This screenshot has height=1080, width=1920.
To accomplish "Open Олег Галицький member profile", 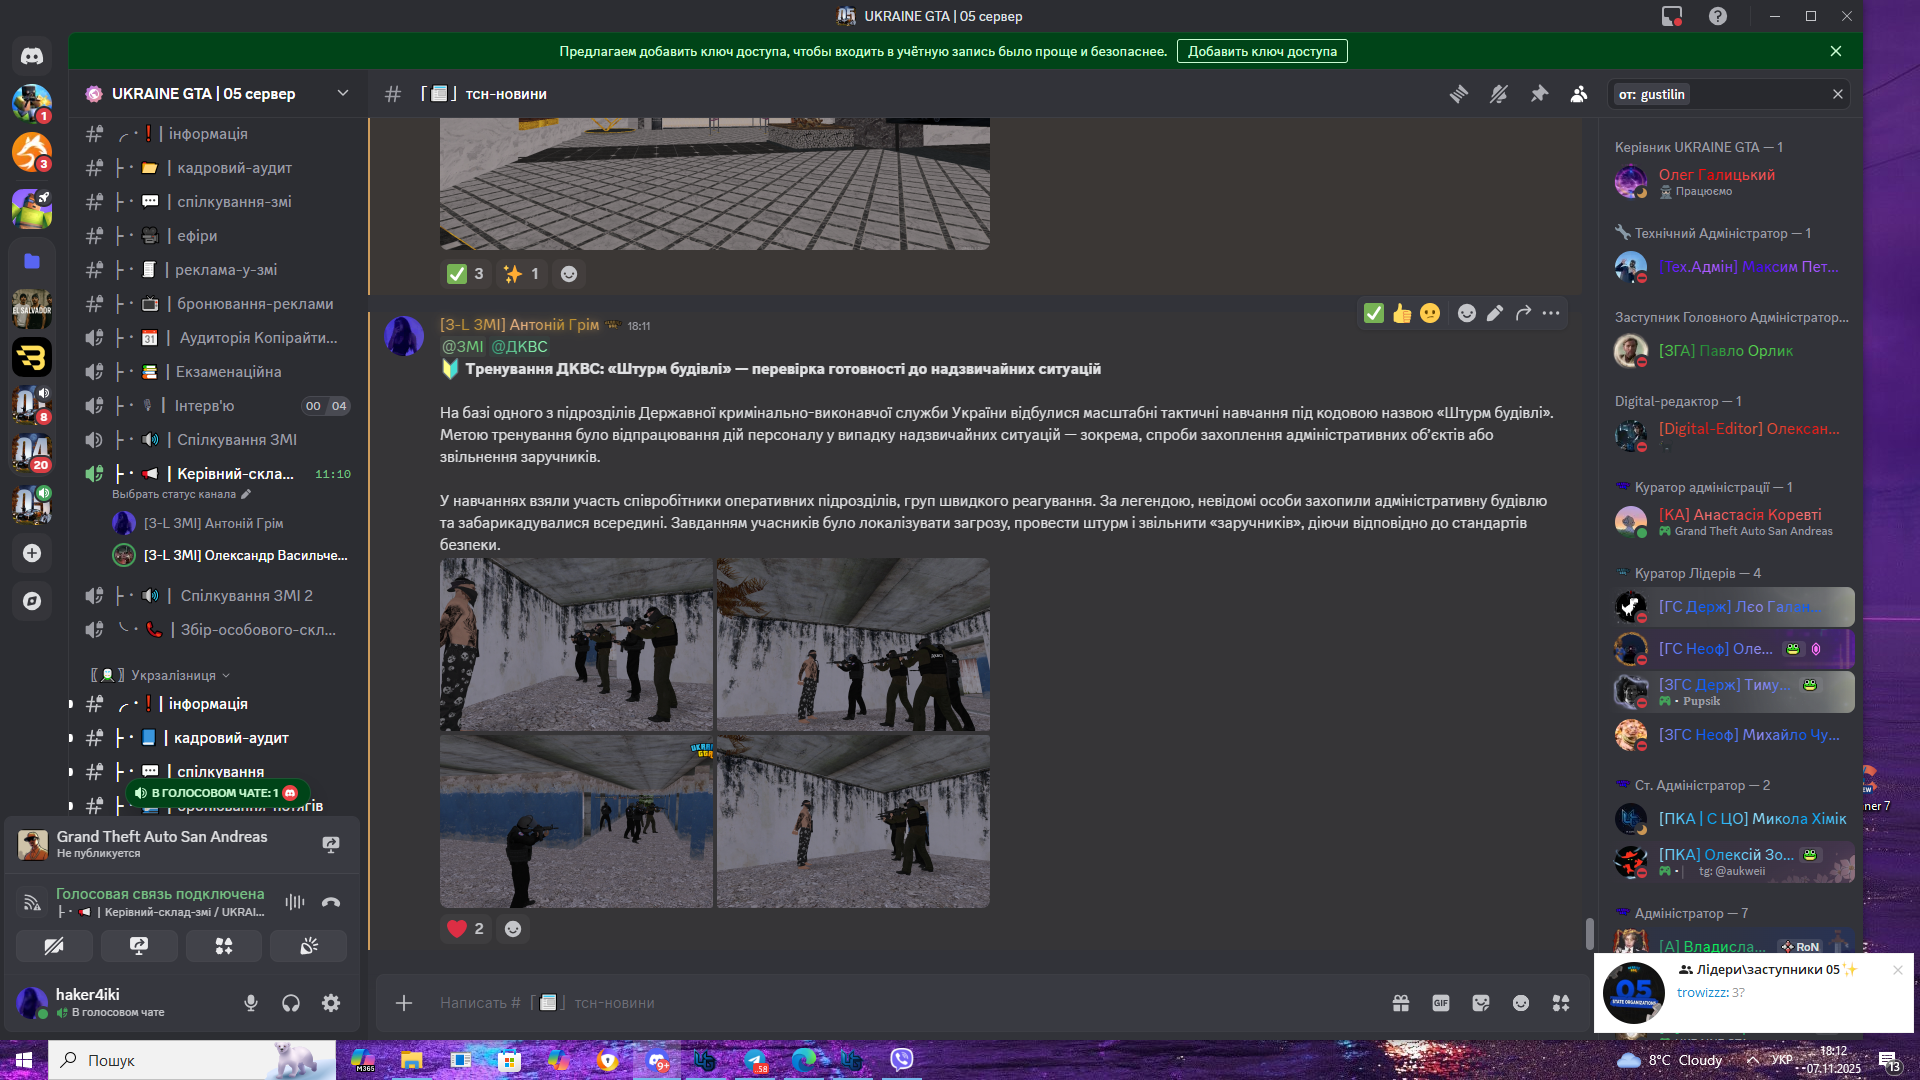I will (1731, 182).
